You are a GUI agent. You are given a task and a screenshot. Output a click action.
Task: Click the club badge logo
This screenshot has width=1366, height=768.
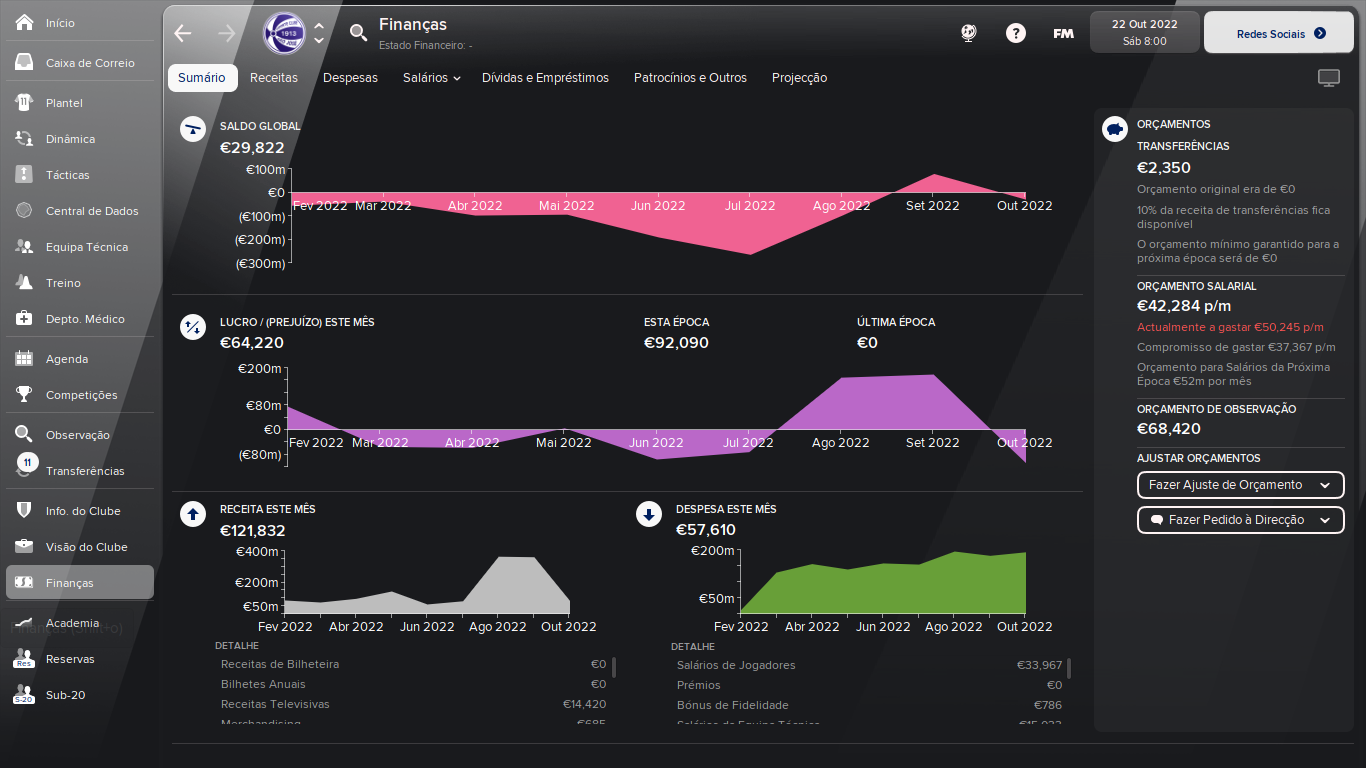tap(284, 33)
